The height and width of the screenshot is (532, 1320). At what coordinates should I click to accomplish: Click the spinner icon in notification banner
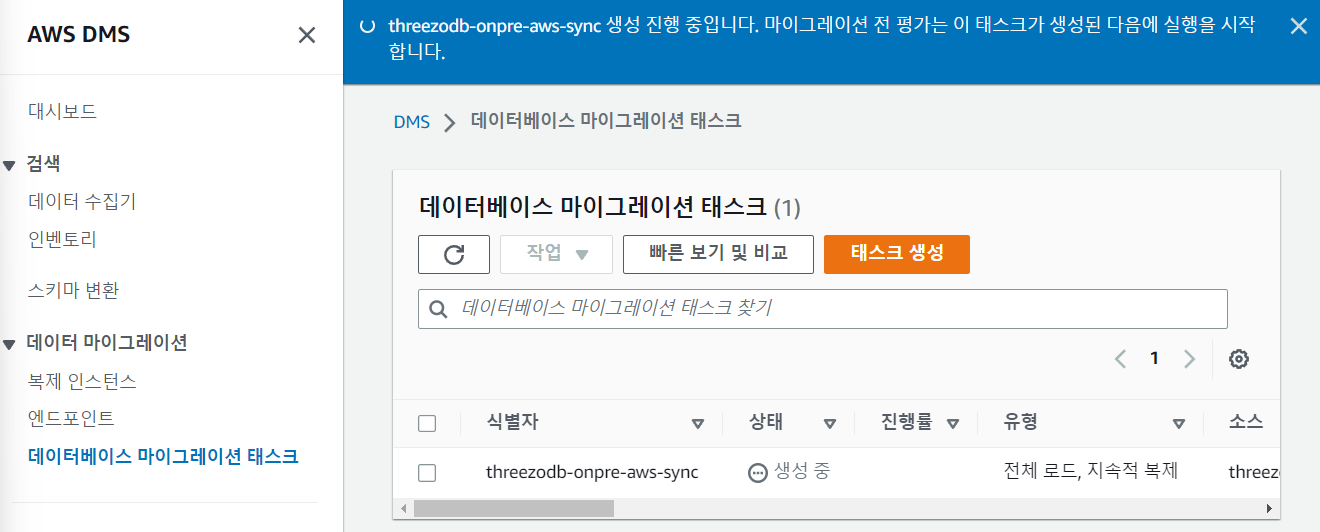pyautogui.click(x=367, y=27)
